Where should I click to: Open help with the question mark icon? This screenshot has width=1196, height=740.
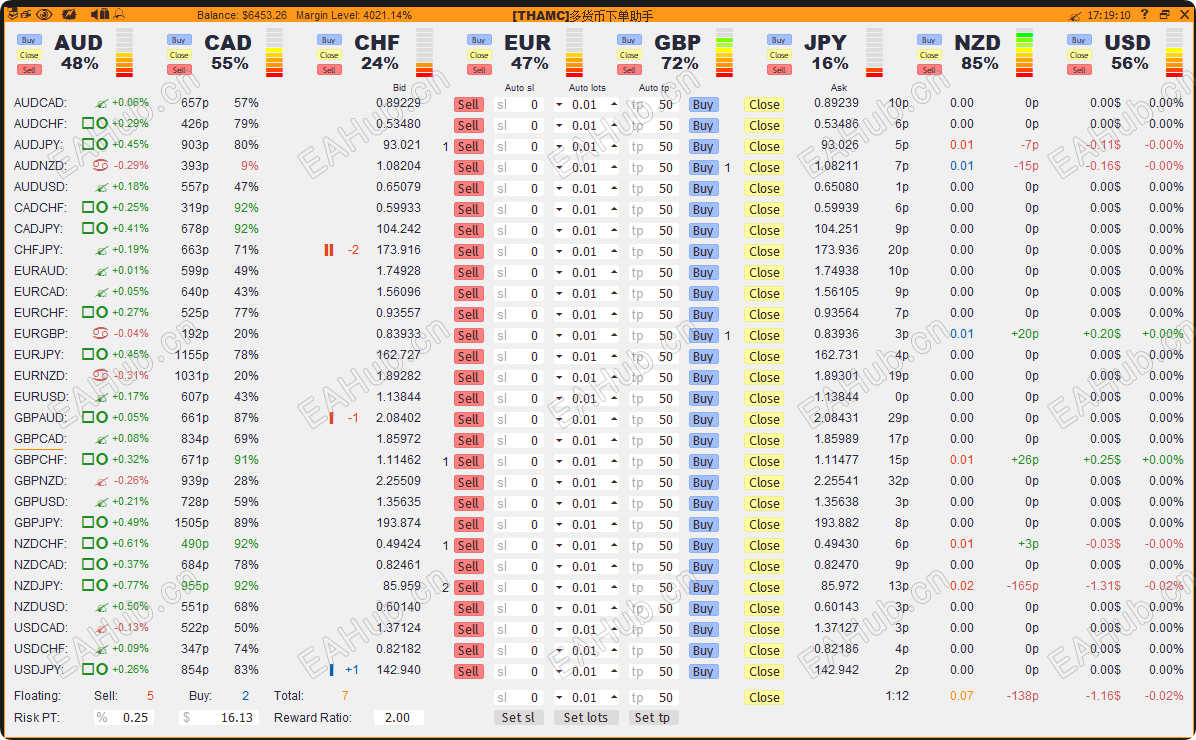point(1144,14)
